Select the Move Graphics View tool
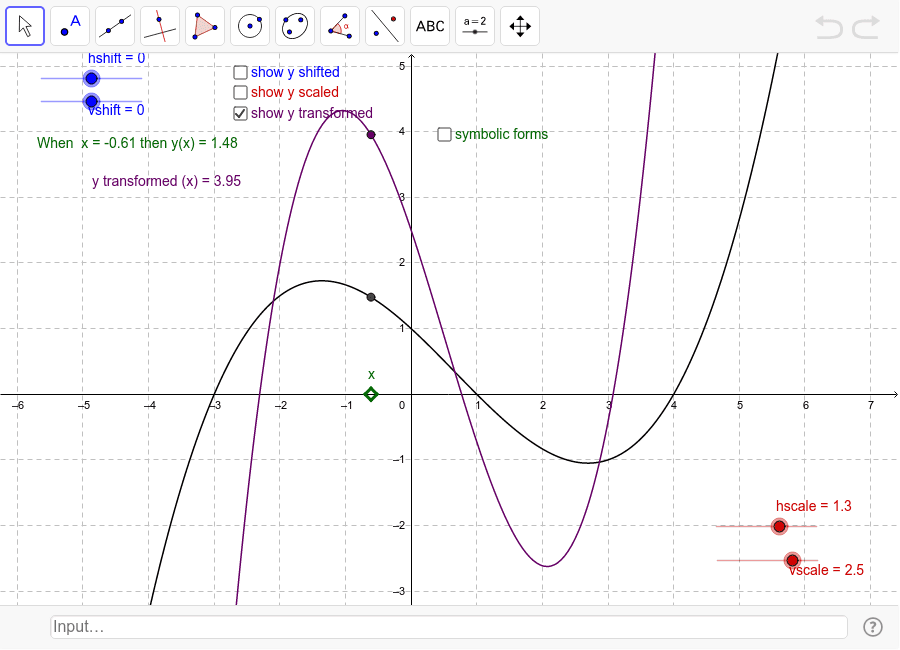900x650 pixels. [x=520, y=26]
